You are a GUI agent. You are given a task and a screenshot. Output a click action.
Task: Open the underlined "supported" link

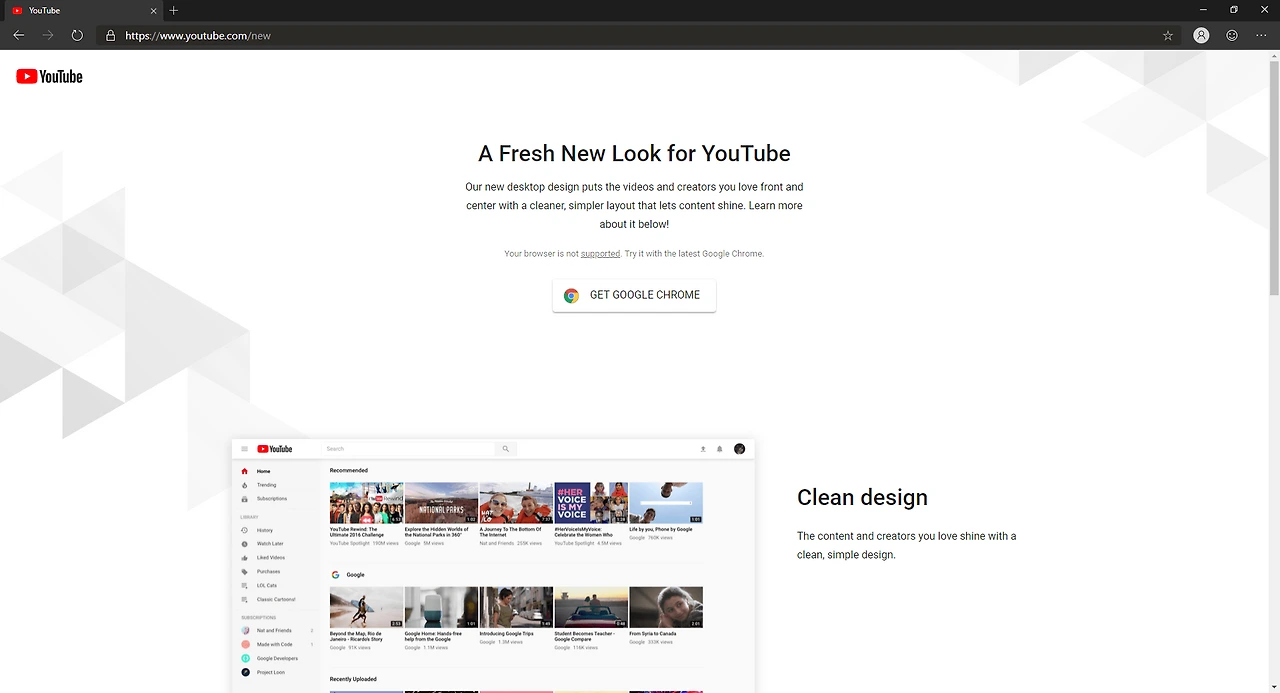click(x=600, y=254)
